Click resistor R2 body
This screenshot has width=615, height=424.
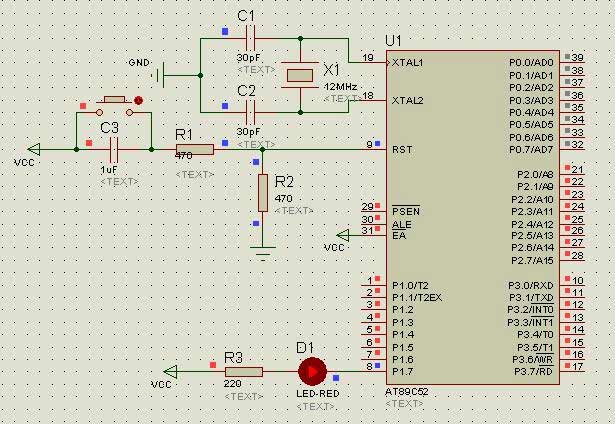262,189
